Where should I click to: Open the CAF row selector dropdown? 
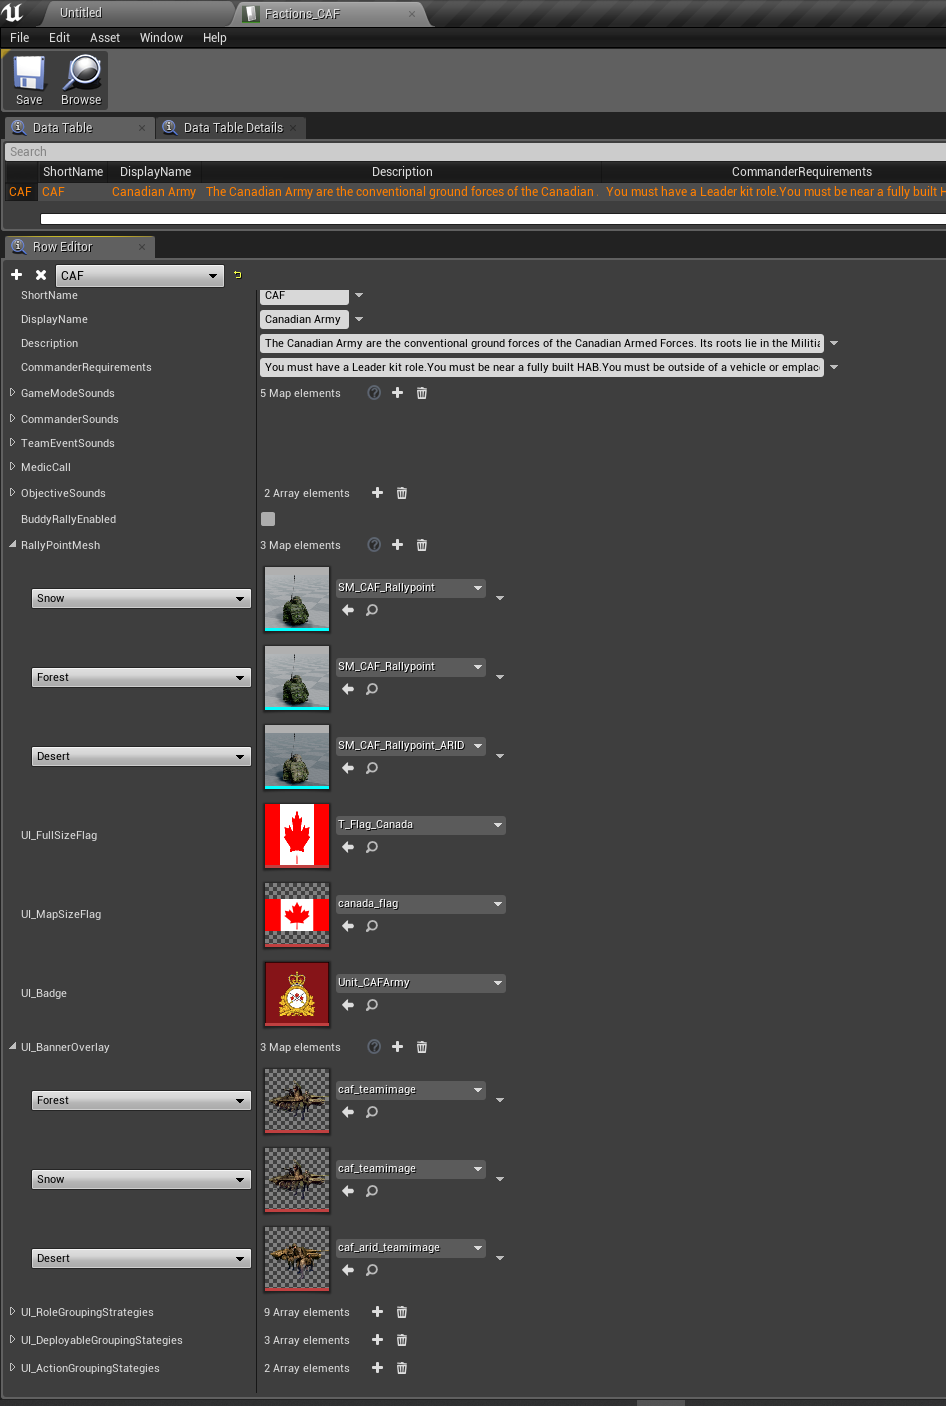point(140,276)
